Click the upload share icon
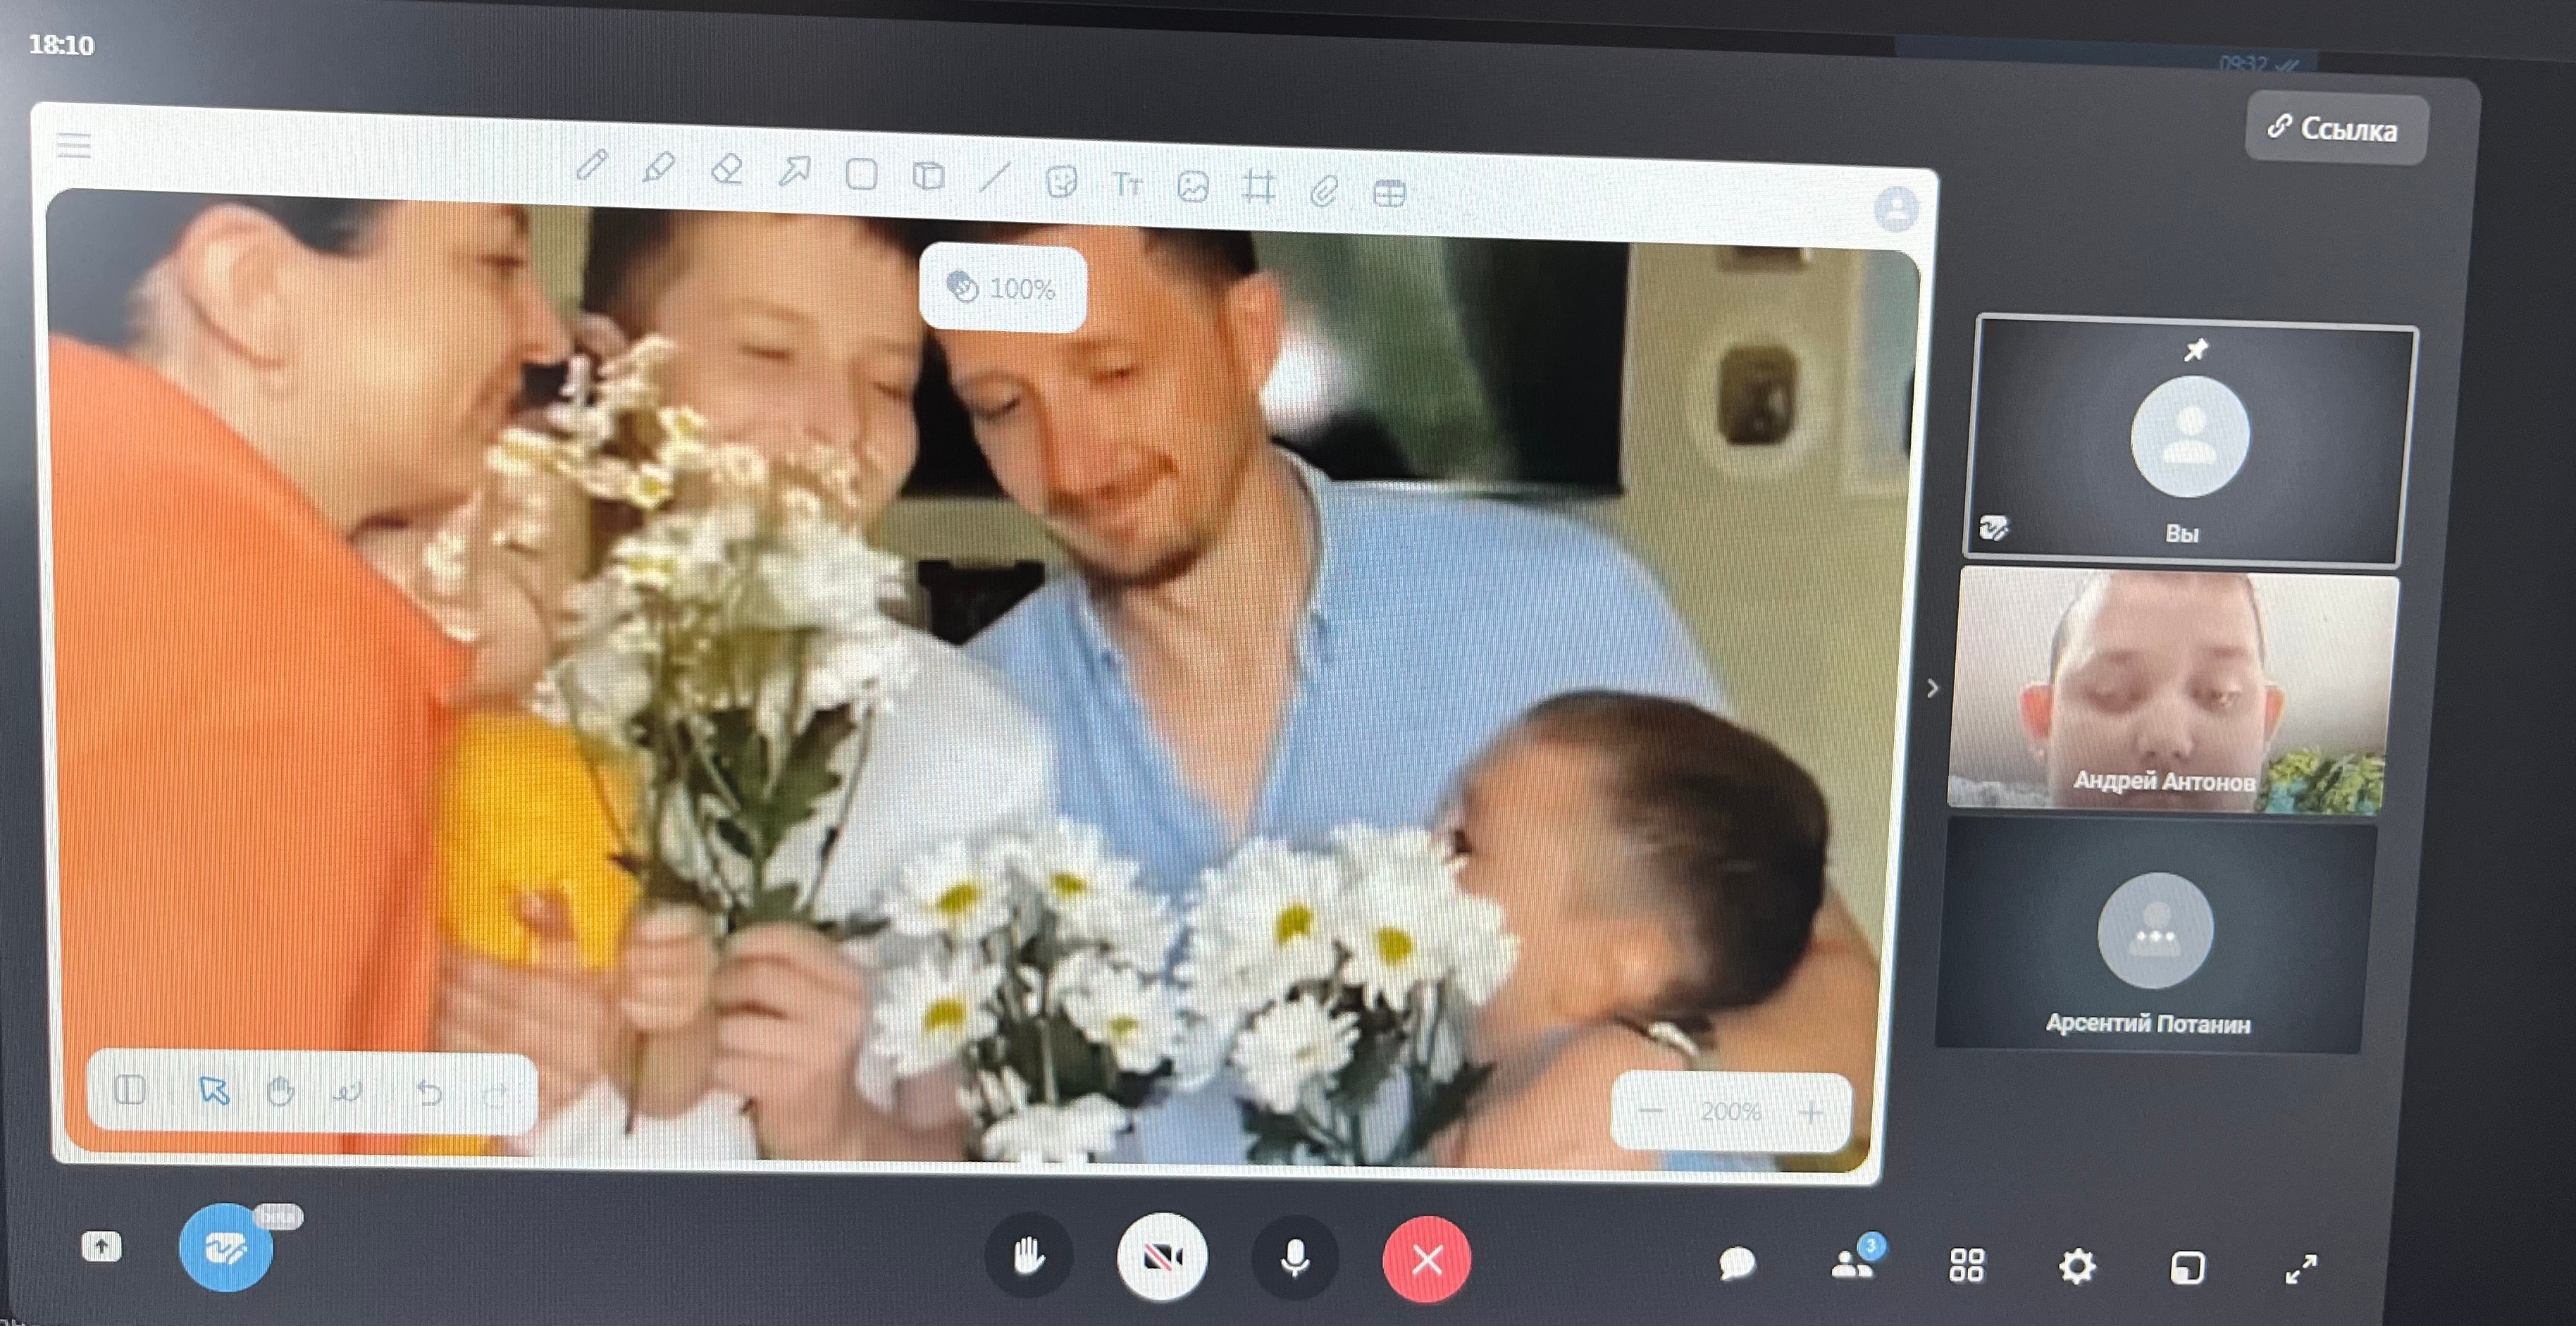 pos(101,1246)
